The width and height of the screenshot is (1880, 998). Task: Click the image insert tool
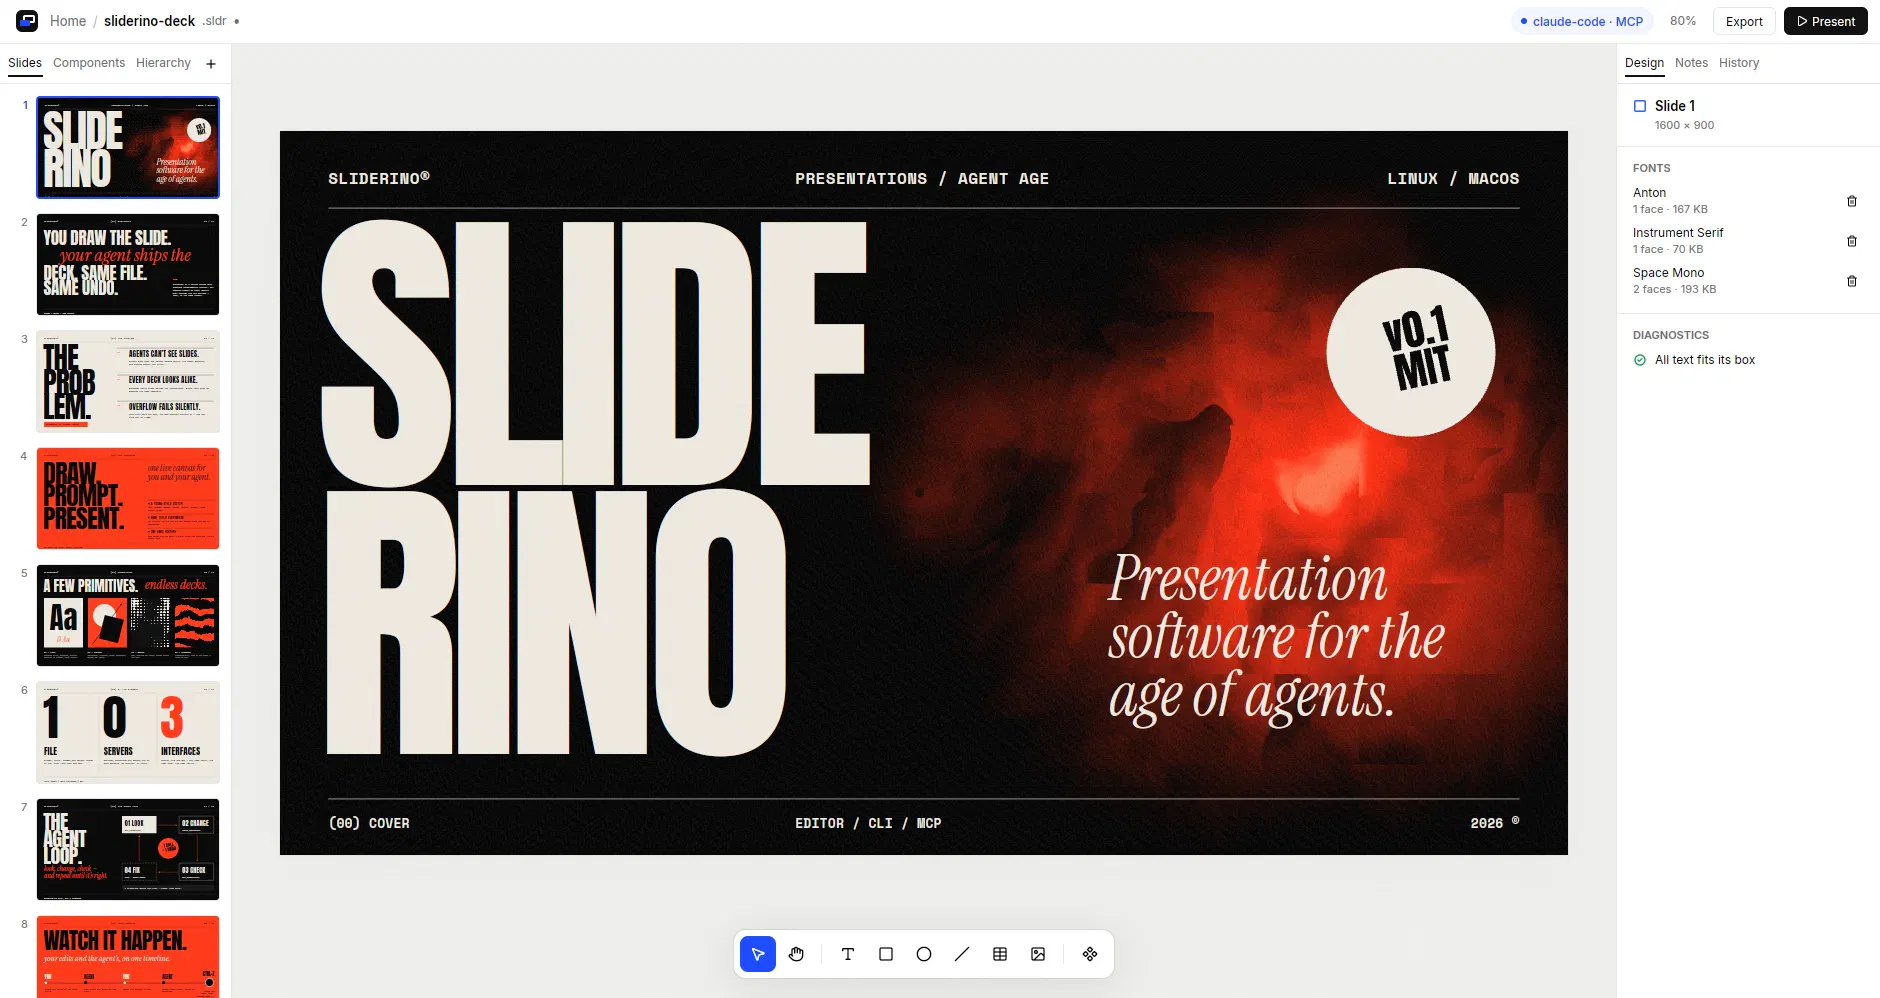click(1038, 954)
